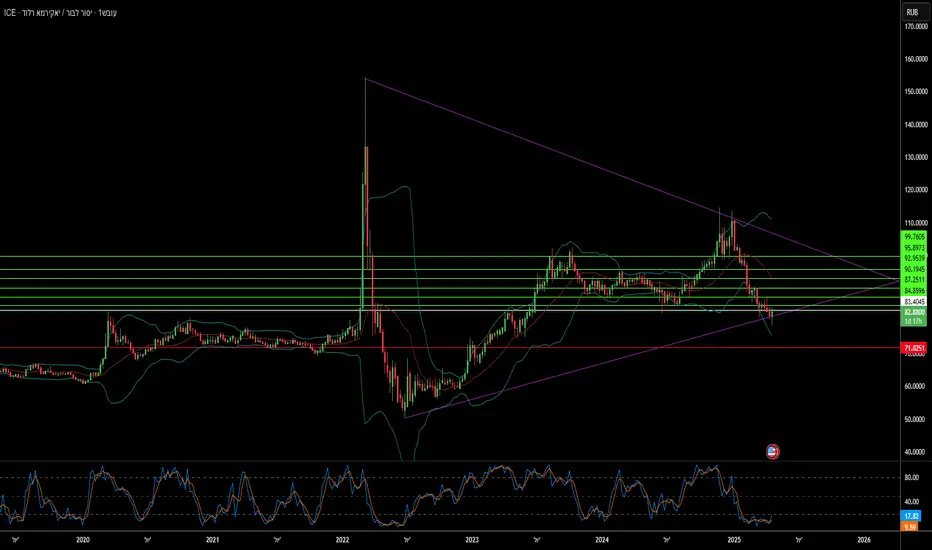Select the green 99.7605 price label
Image resolution: width=932 pixels, height=550 pixels.
pyautogui.click(x=914, y=237)
